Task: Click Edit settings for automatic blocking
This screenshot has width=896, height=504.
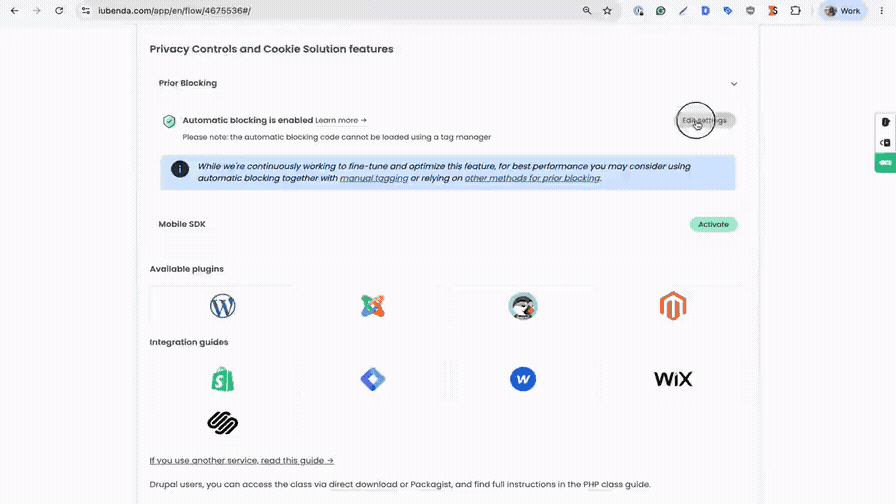Action: point(705,121)
